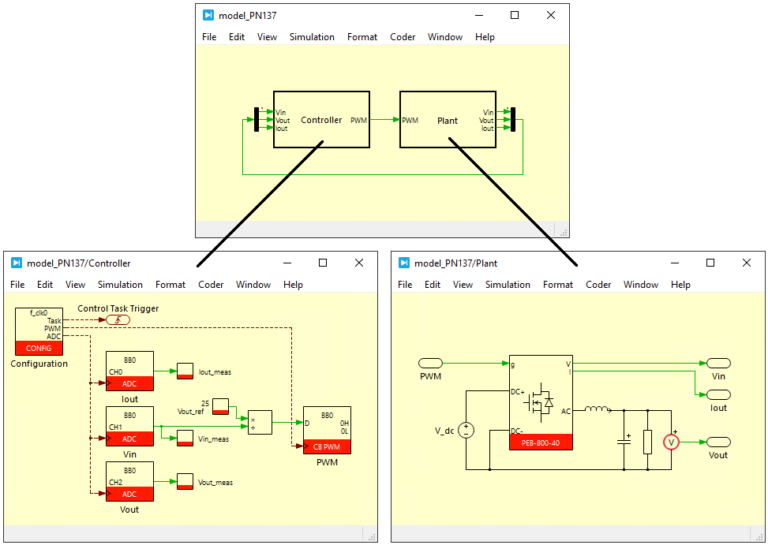This screenshot has height=545, width=768.
Task: Select the inductor in Plant window
Action: 598,409
